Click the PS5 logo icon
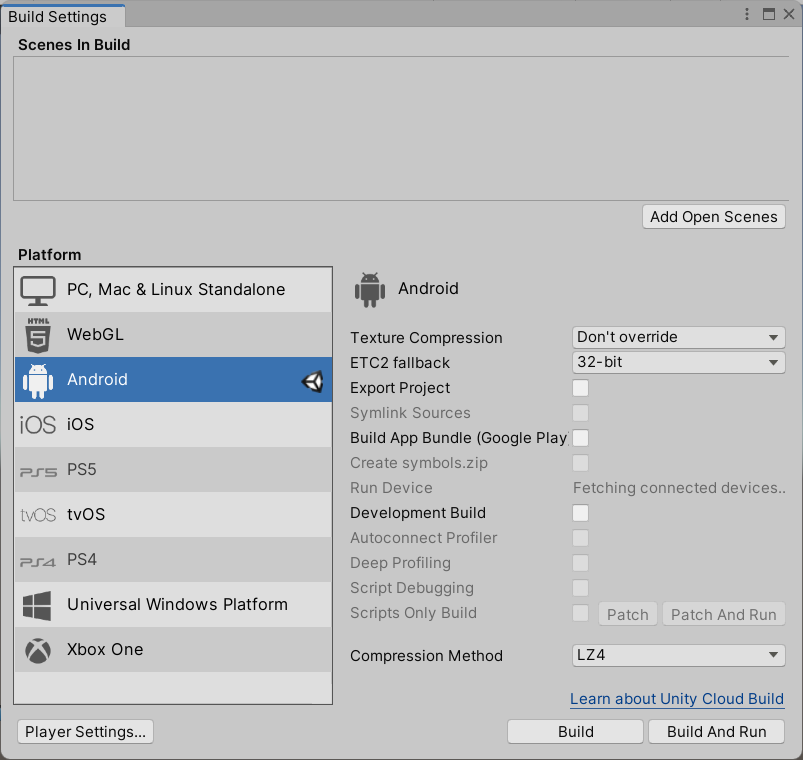This screenshot has width=803, height=760. pos(38,472)
